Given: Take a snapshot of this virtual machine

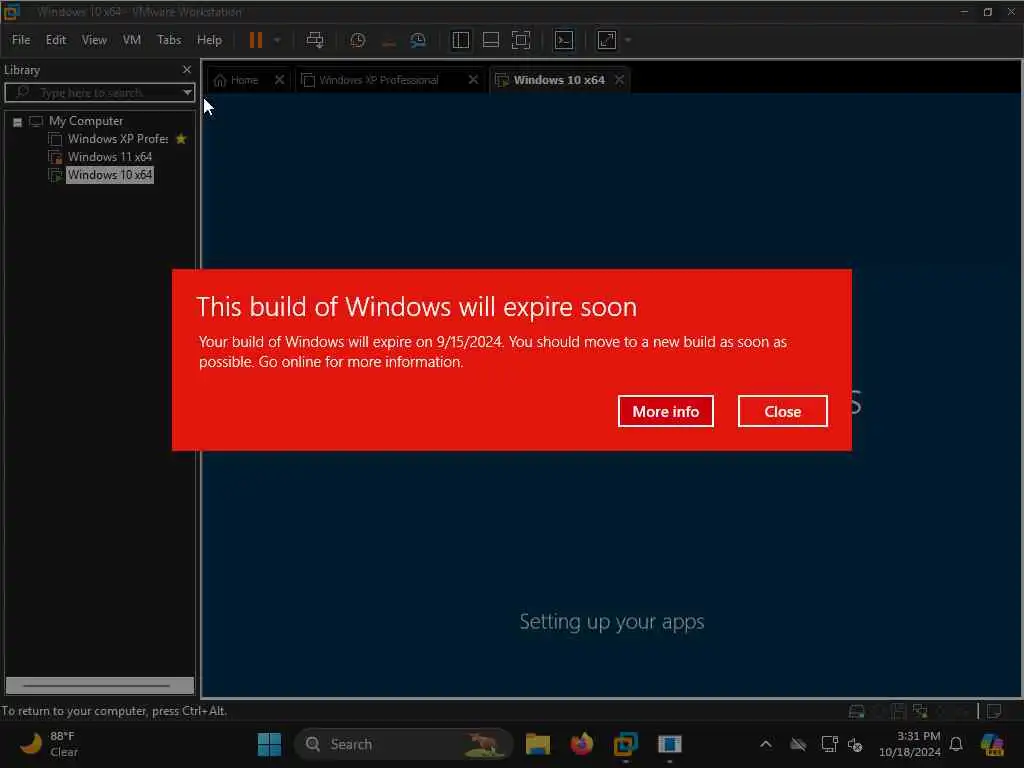Looking at the screenshot, I should (x=357, y=40).
